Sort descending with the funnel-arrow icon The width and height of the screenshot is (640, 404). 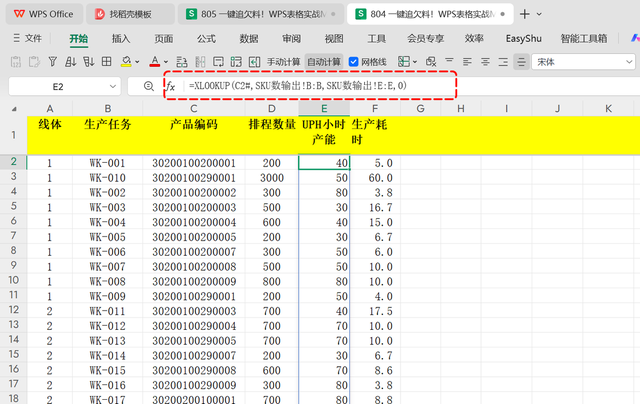(x=89, y=62)
